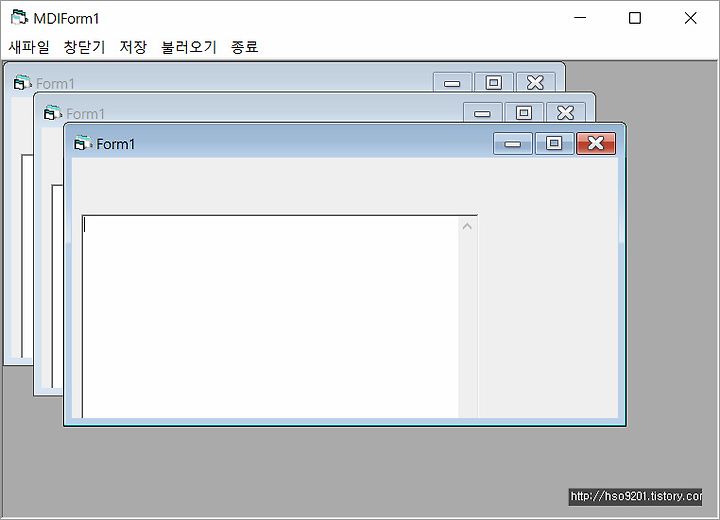Image resolution: width=720 pixels, height=520 pixels.
Task: Minimize the middle Form1 child window
Action: [482, 113]
